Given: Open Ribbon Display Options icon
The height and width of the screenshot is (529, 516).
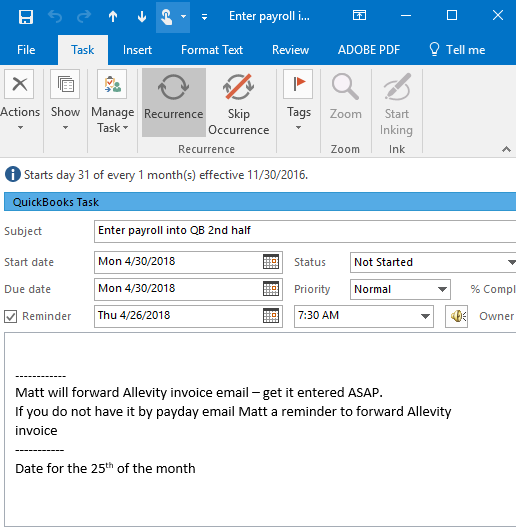Looking at the screenshot, I should tap(359, 15).
